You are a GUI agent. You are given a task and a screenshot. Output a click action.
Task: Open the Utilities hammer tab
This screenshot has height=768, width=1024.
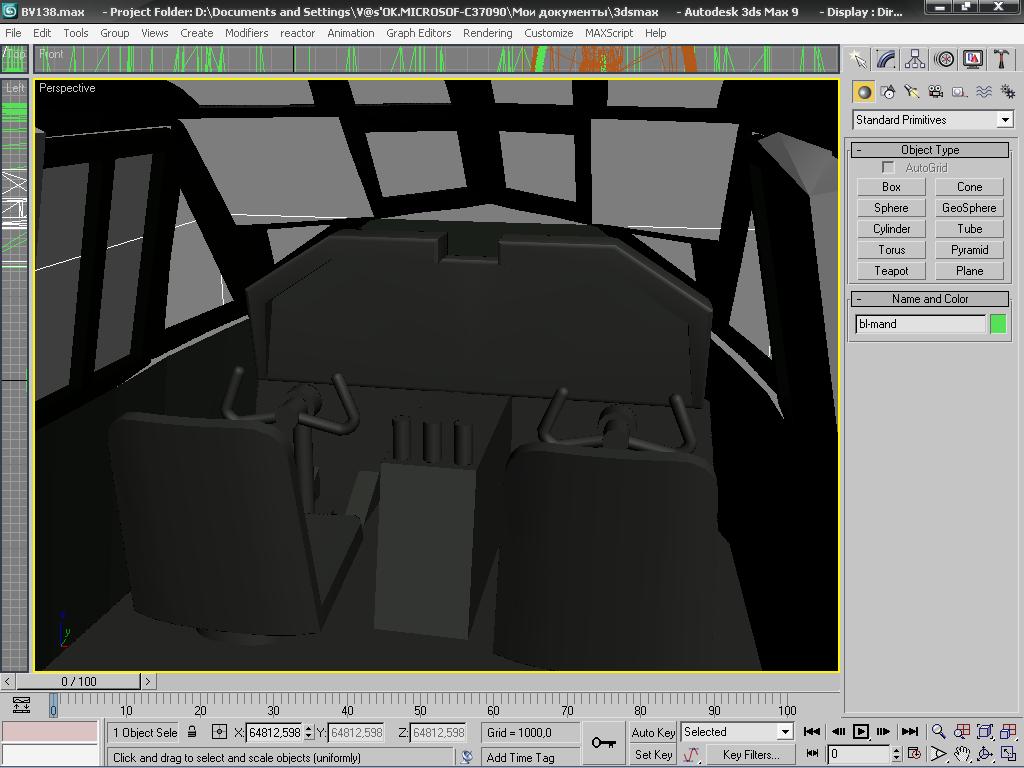pyautogui.click(x=1002, y=60)
